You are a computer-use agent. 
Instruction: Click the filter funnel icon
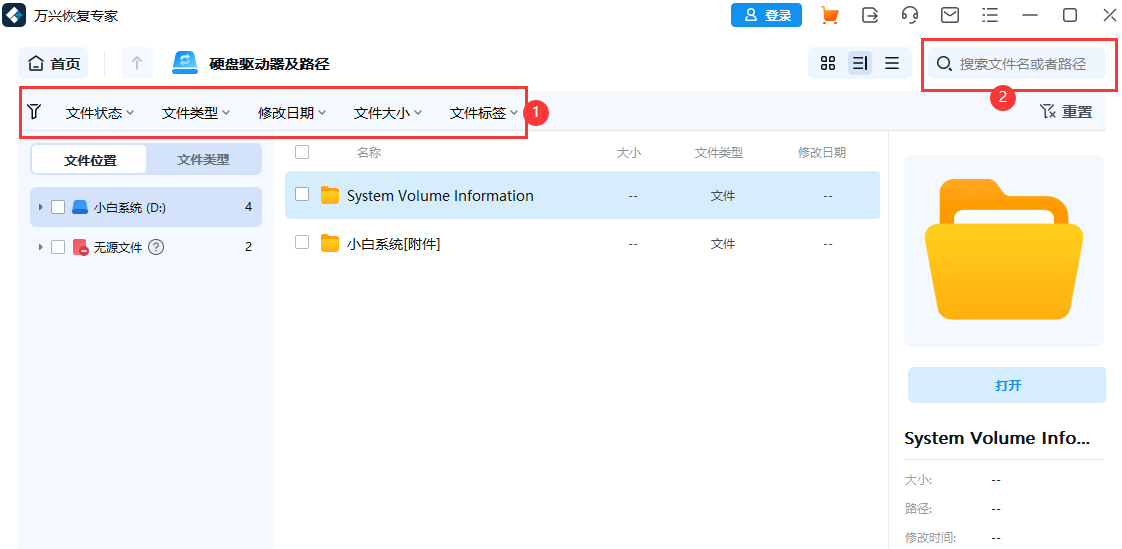coord(34,111)
